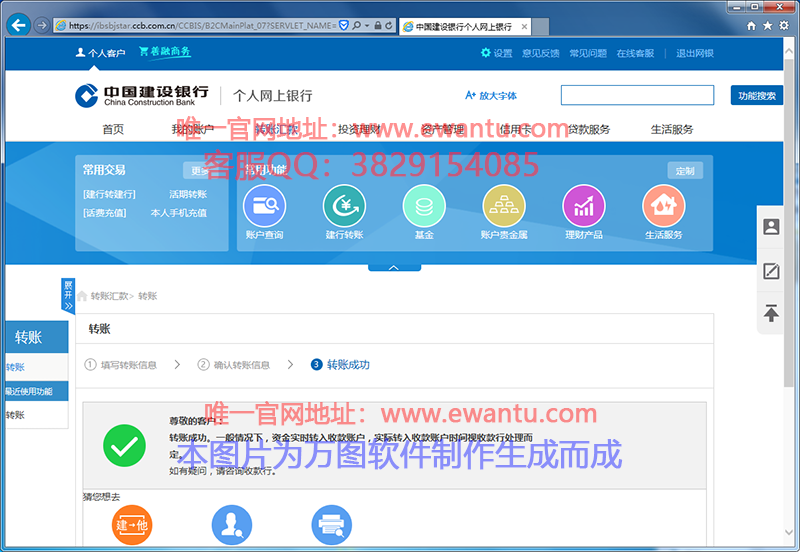Click the 功能搜索 button
Viewport: 800px width, 552px height.
(x=757, y=95)
